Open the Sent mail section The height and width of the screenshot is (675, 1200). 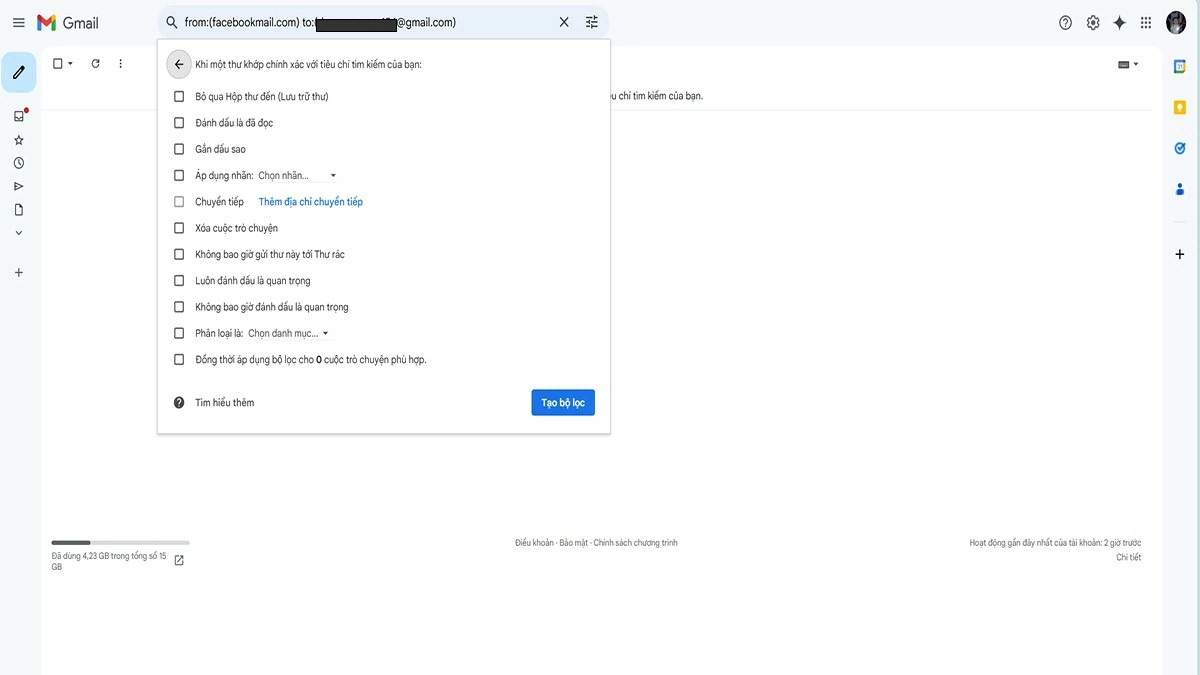coord(18,185)
